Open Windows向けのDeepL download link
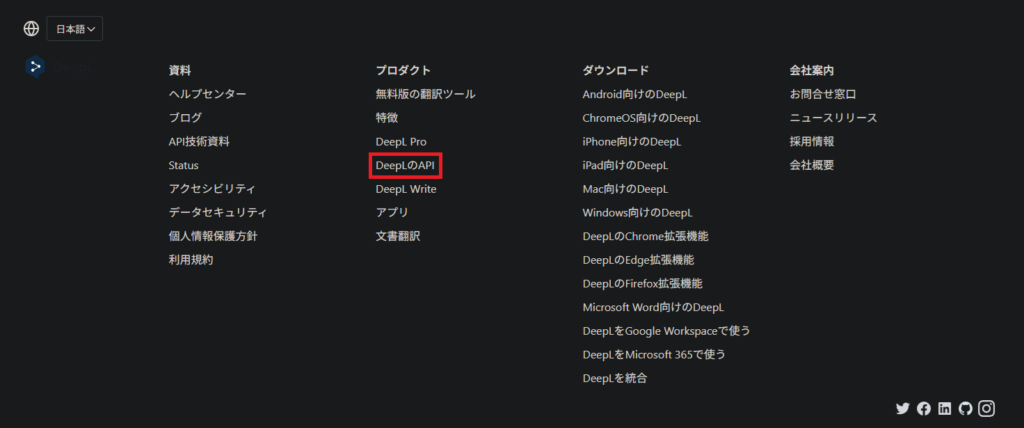Viewport: 1024px width, 428px height. (638, 213)
